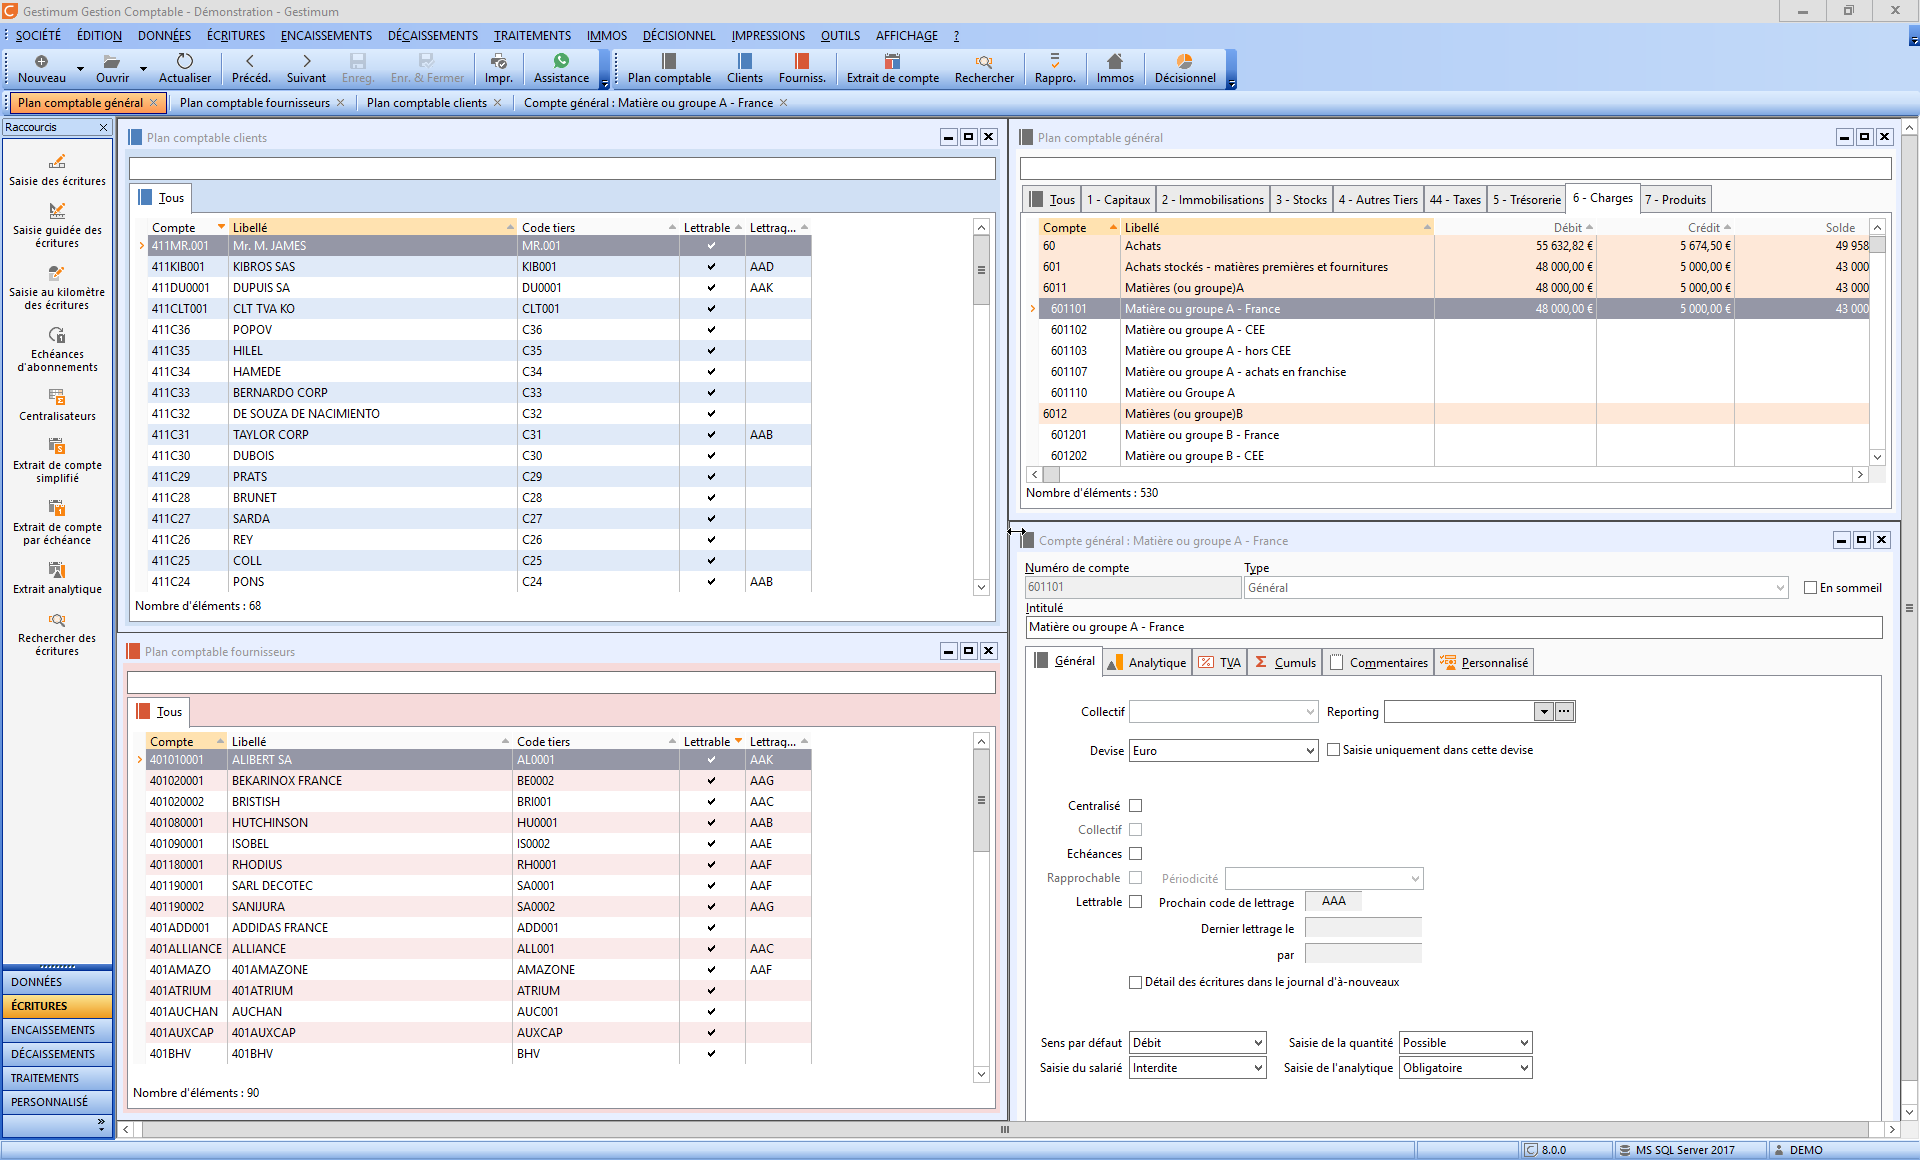Click the Extrait analytique icon
Viewport: 1920px width, 1160px height.
point(56,569)
